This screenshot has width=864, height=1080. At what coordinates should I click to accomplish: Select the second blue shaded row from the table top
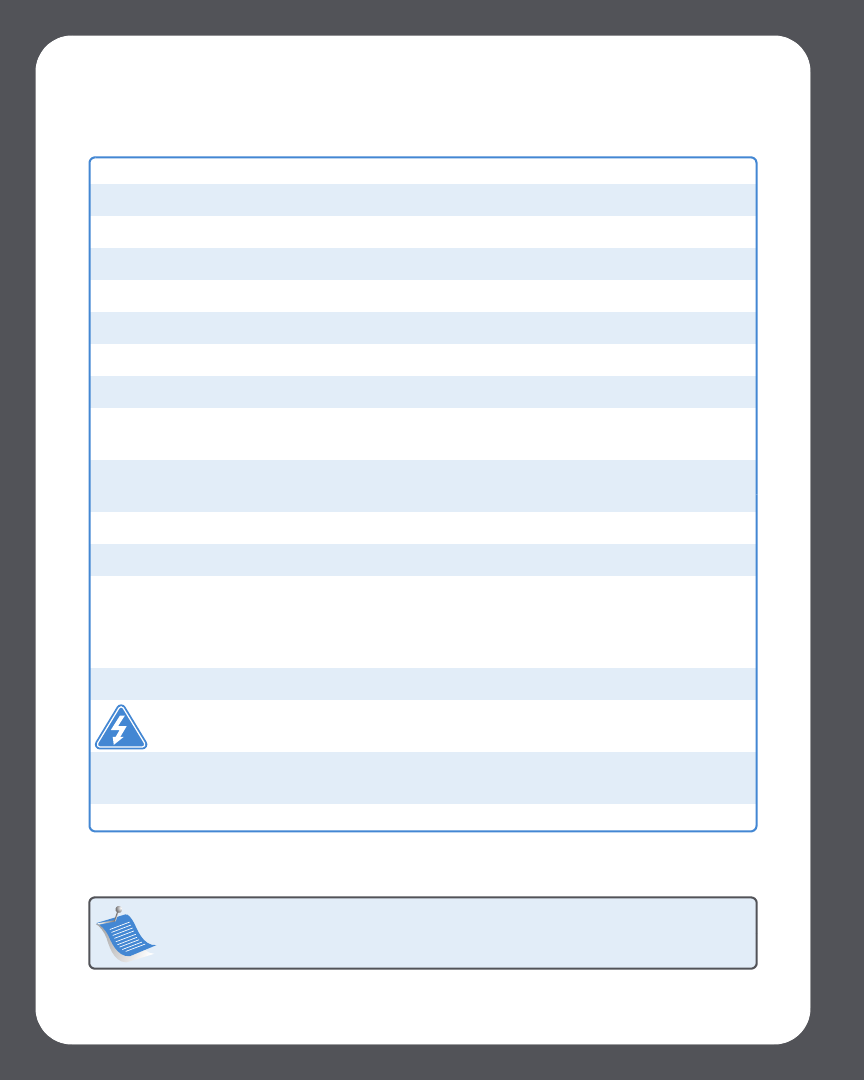(x=423, y=264)
